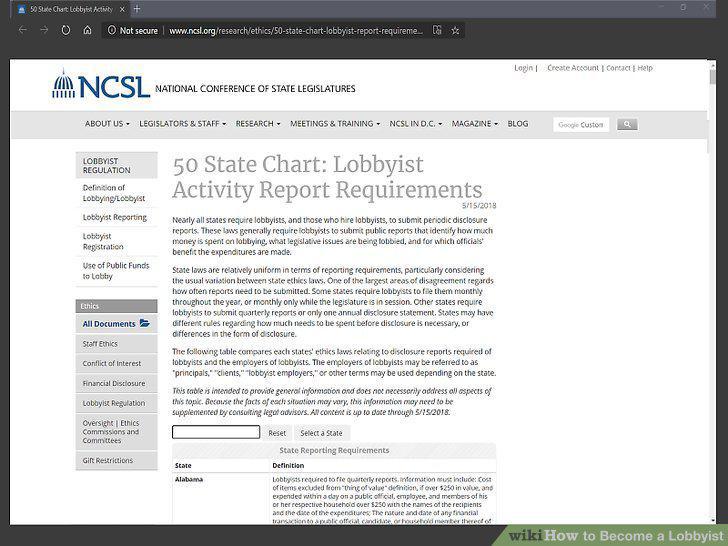Expand the Magazine menu

tap(474, 124)
